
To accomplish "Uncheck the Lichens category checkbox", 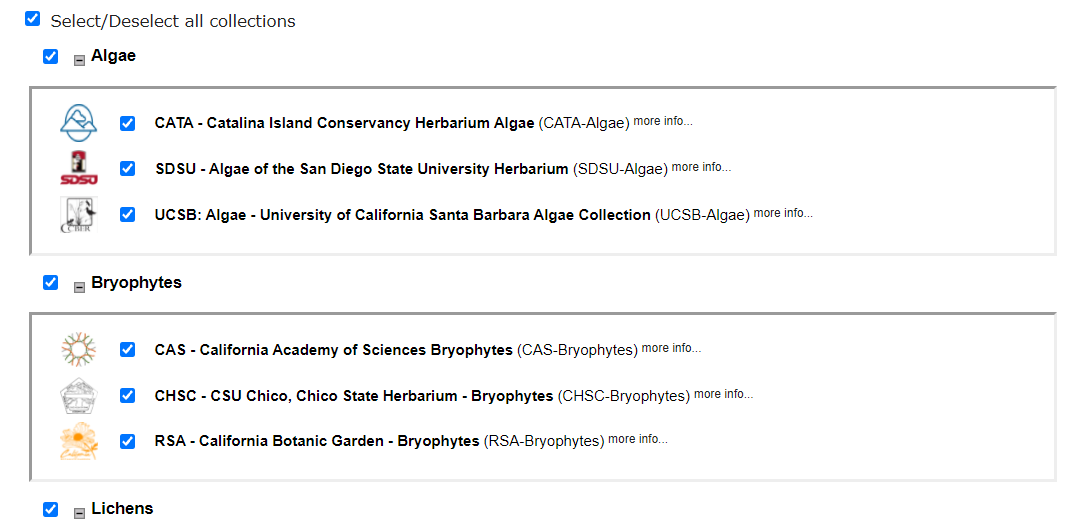I will click(51, 509).
